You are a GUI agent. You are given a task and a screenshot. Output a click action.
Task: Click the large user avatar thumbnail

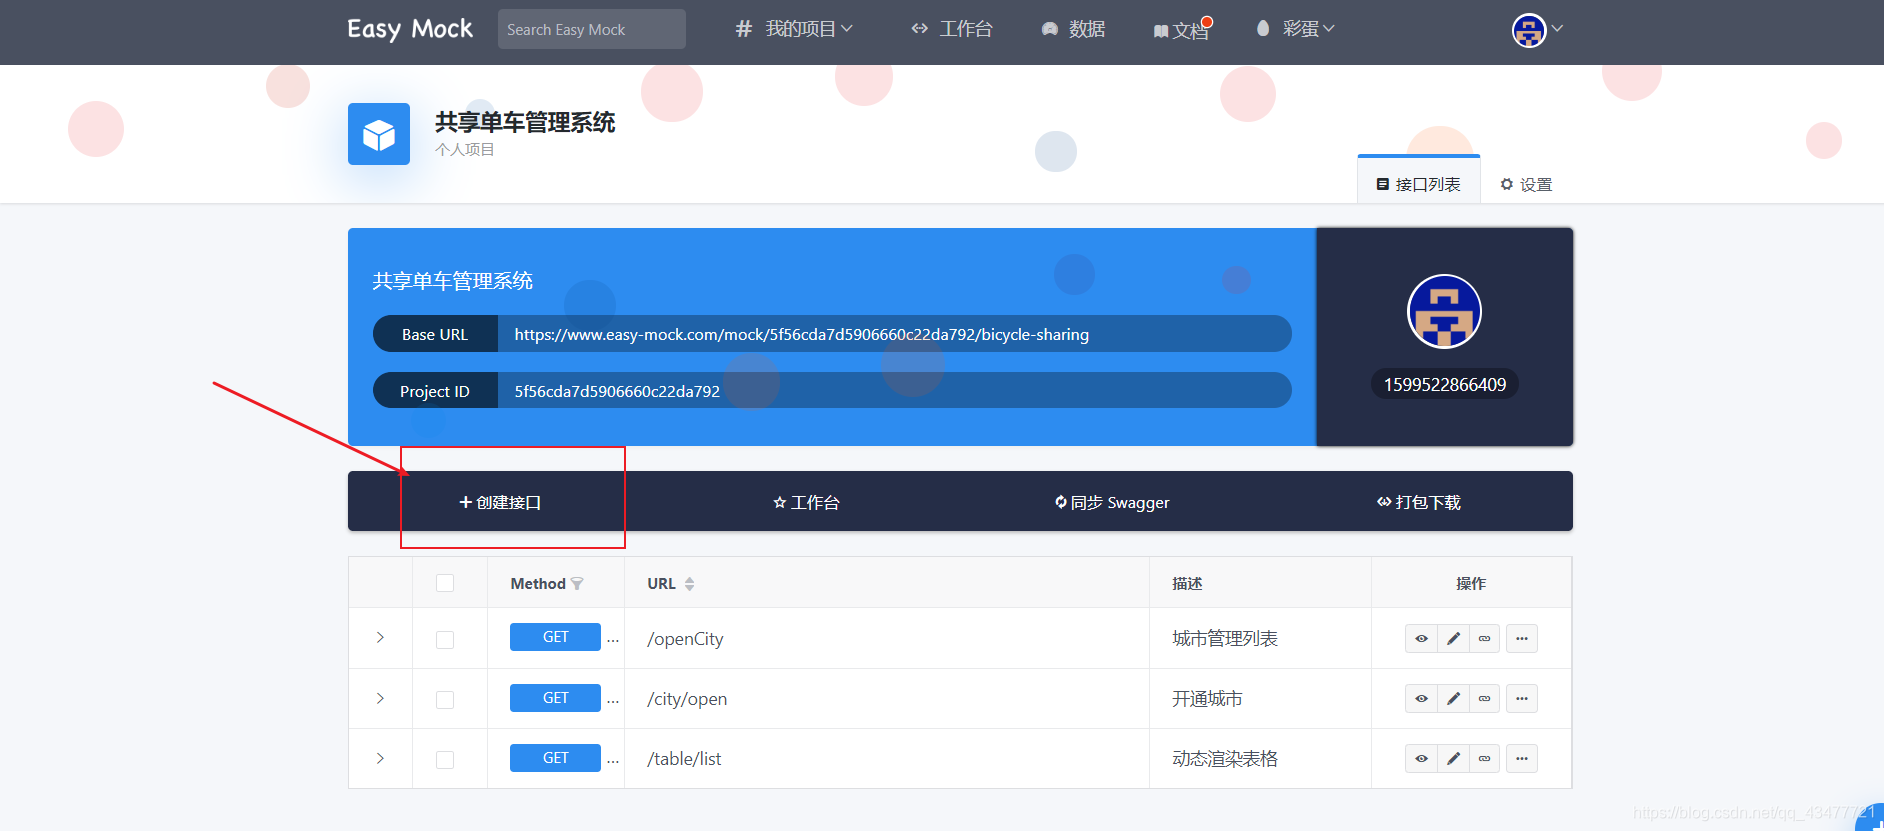[x=1444, y=311]
